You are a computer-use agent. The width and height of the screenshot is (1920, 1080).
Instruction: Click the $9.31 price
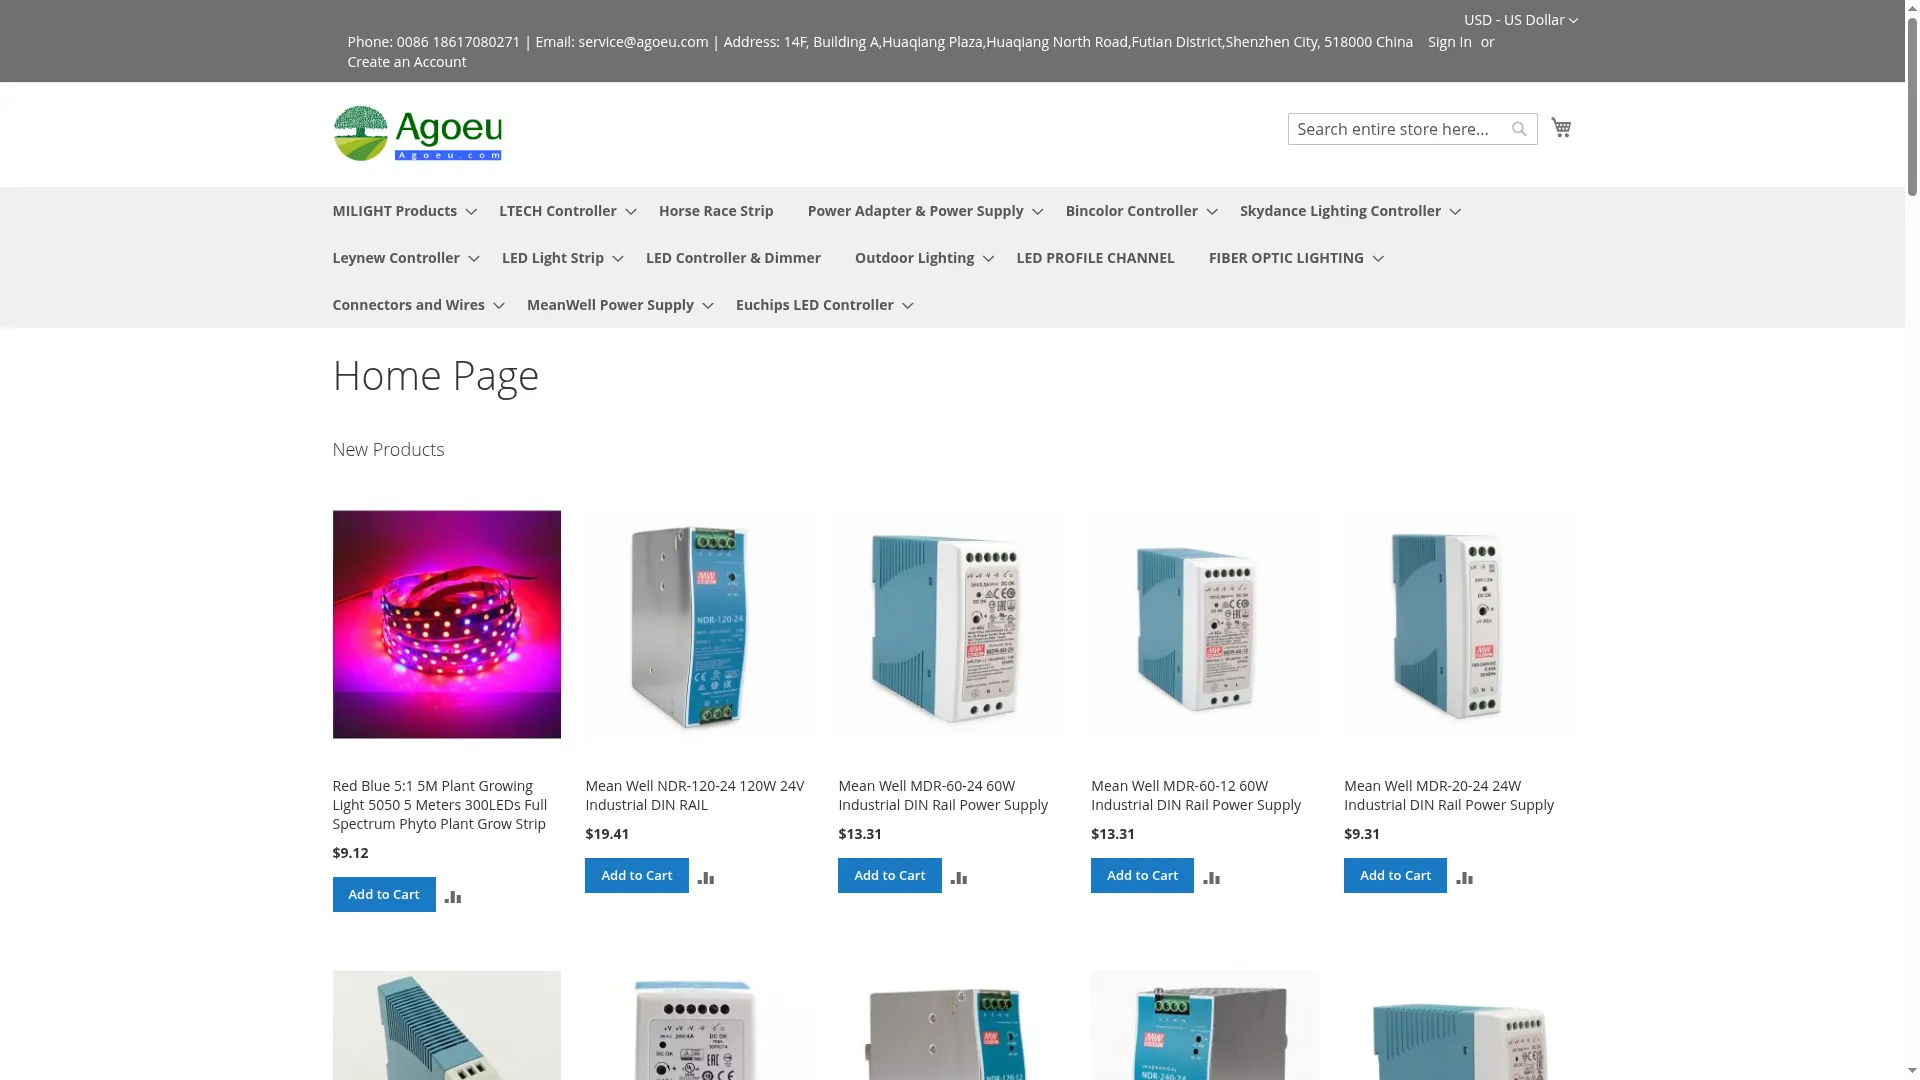(x=1362, y=834)
